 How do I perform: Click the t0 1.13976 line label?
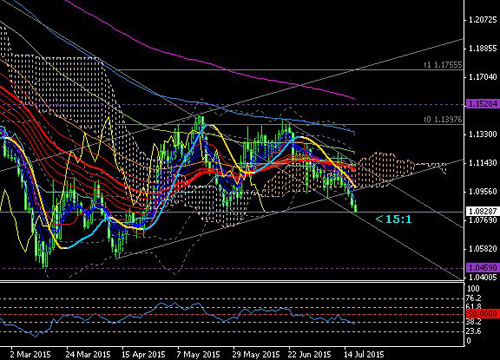443,119
